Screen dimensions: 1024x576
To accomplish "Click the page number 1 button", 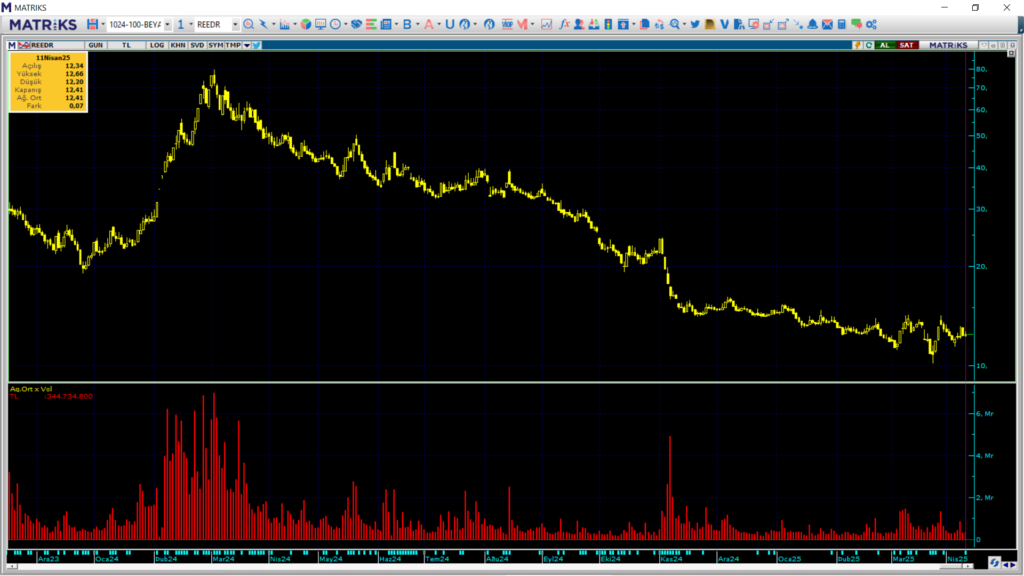I will (x=181, y=24).
